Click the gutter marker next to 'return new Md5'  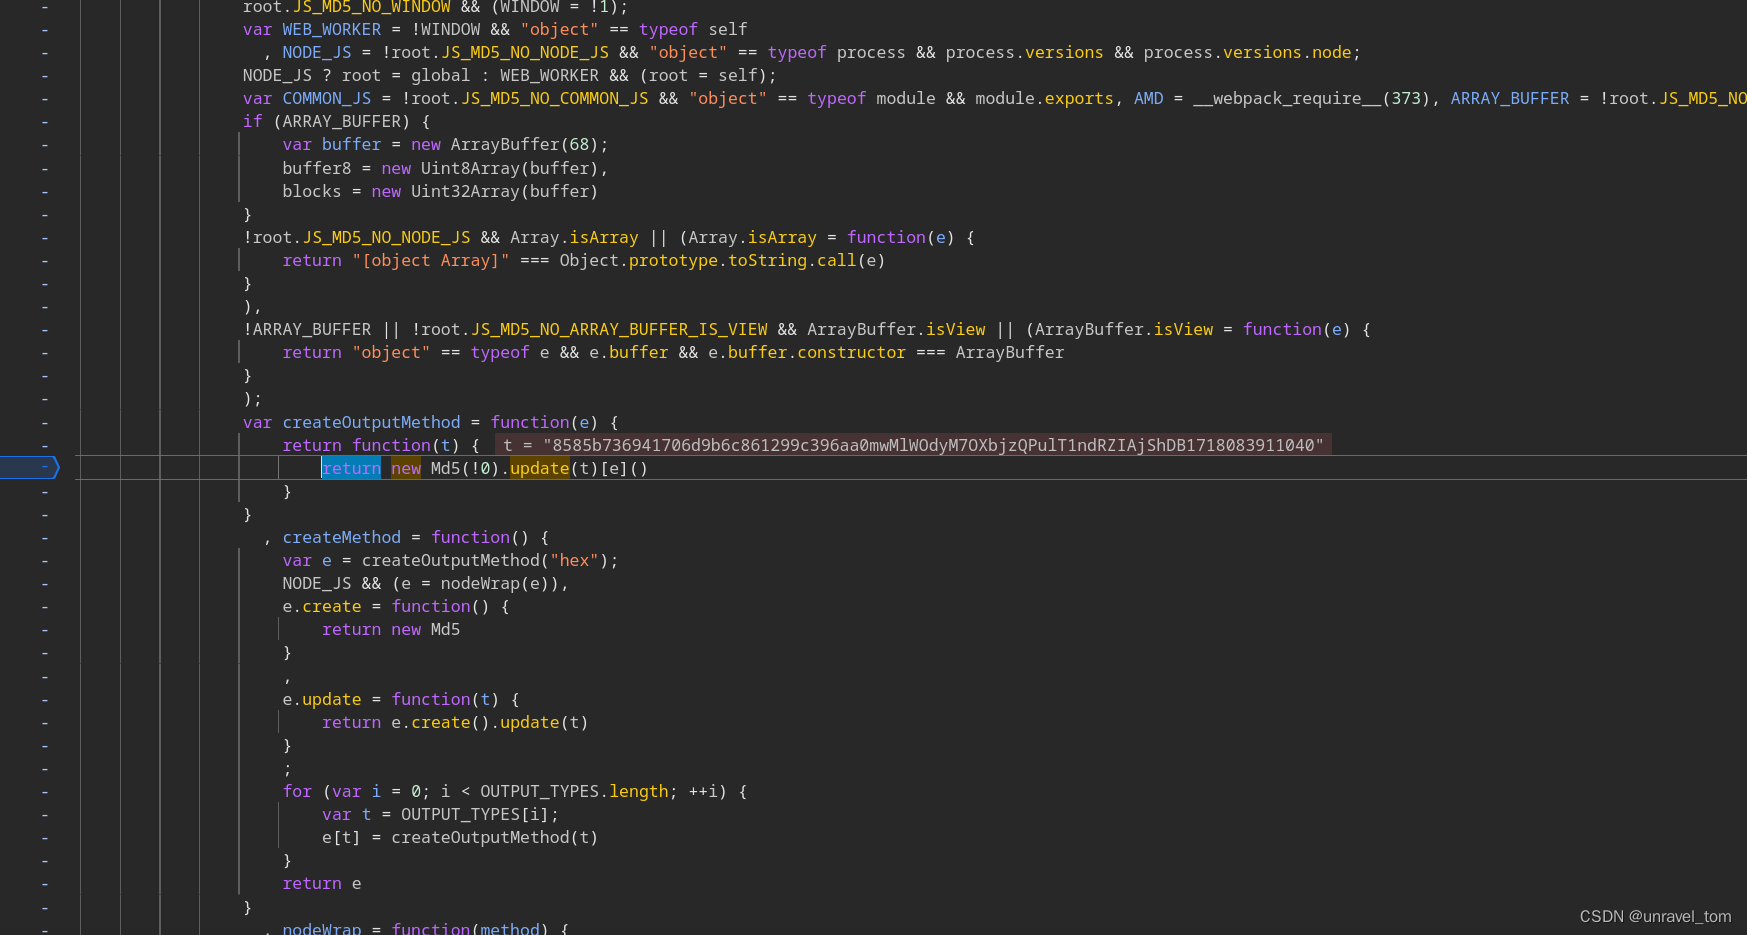[x=45, y=630]
